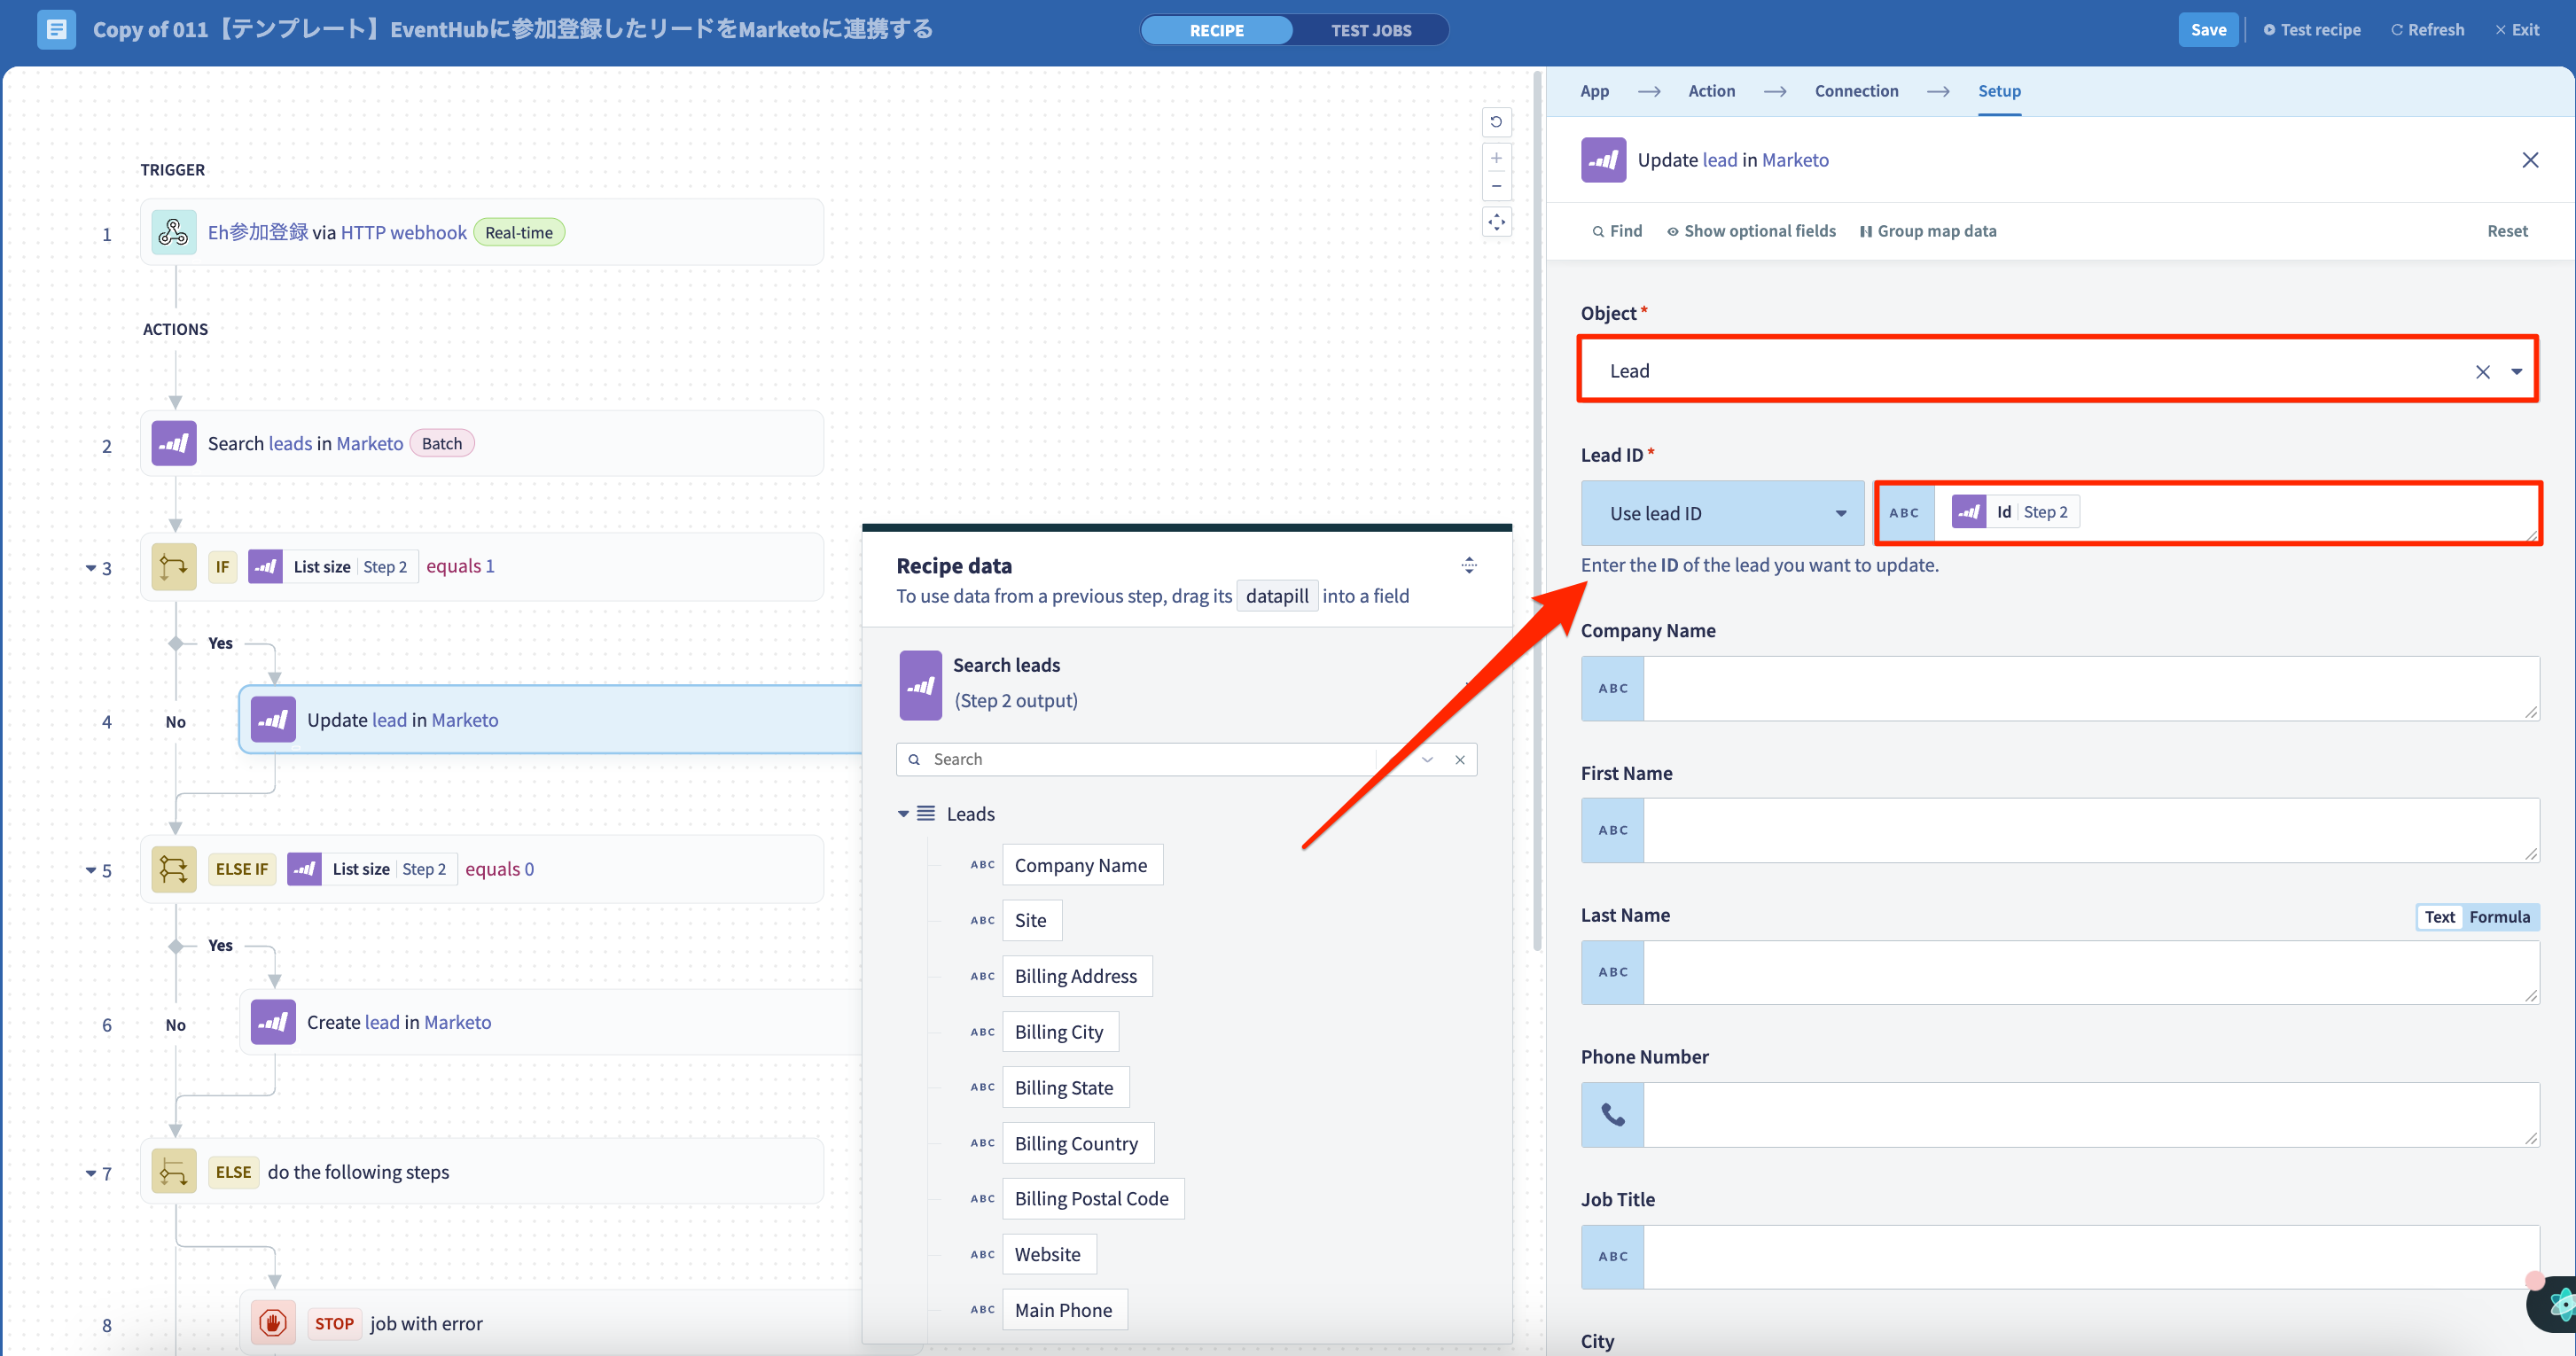Click the IF condition branch icon in step 3
The width and height of the screenshot is (2576, 1356).
pyautogui.click(x=173, y=566)
